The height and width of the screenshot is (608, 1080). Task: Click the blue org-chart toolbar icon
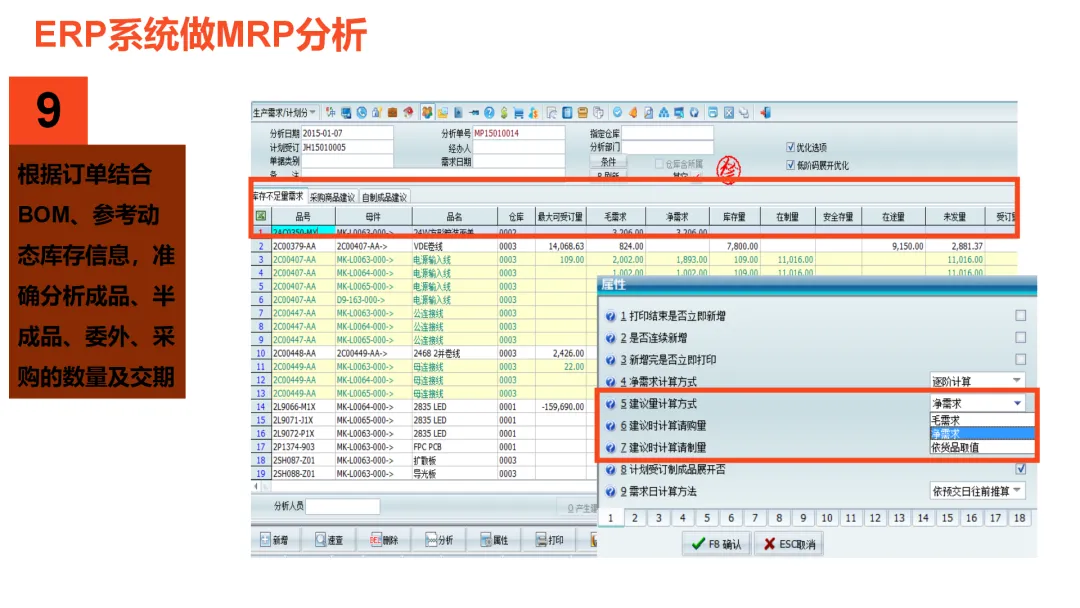coord(663,112)
